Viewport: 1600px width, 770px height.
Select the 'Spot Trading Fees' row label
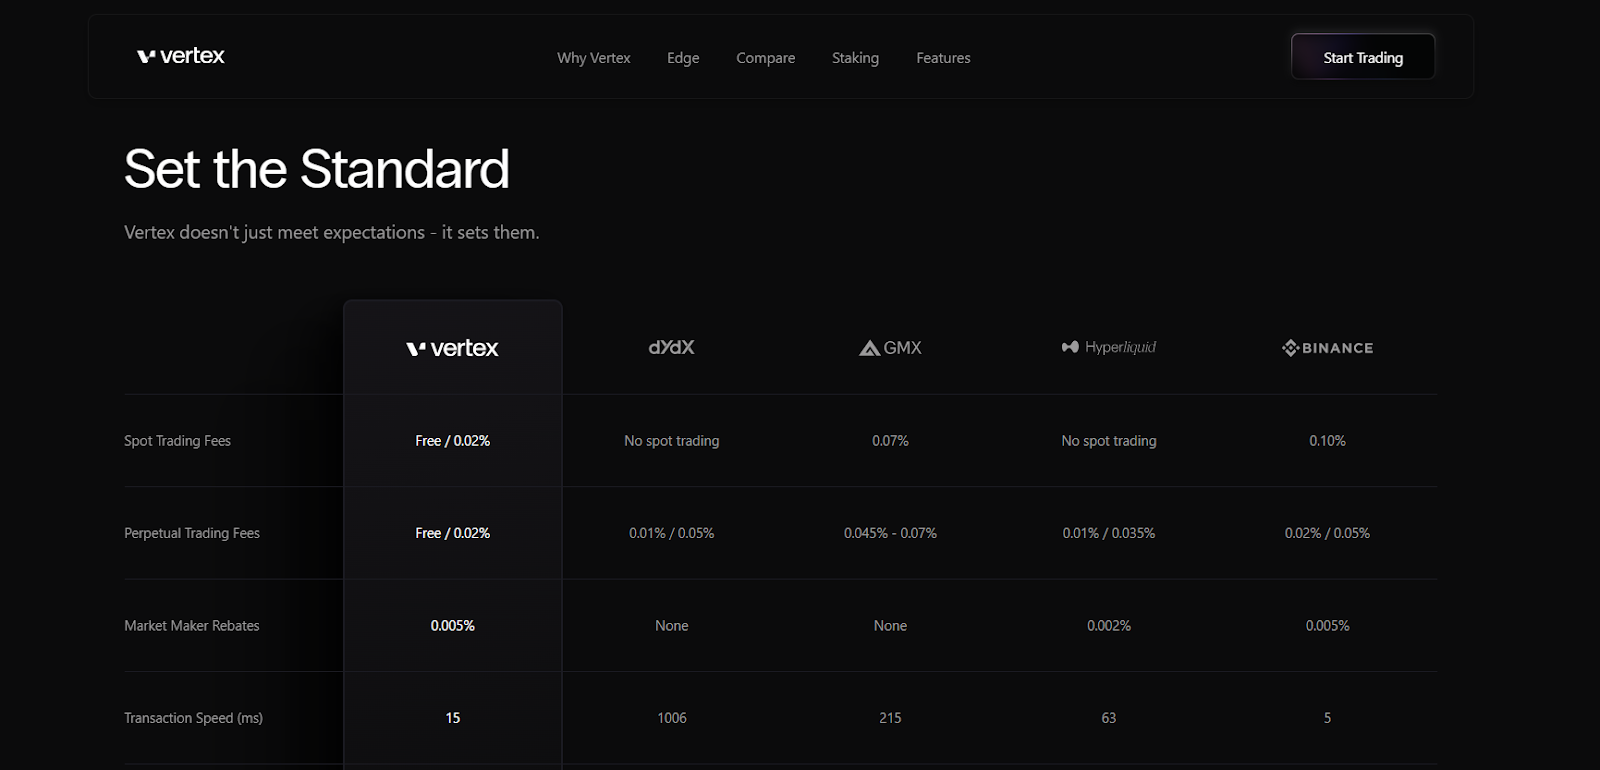177,441
